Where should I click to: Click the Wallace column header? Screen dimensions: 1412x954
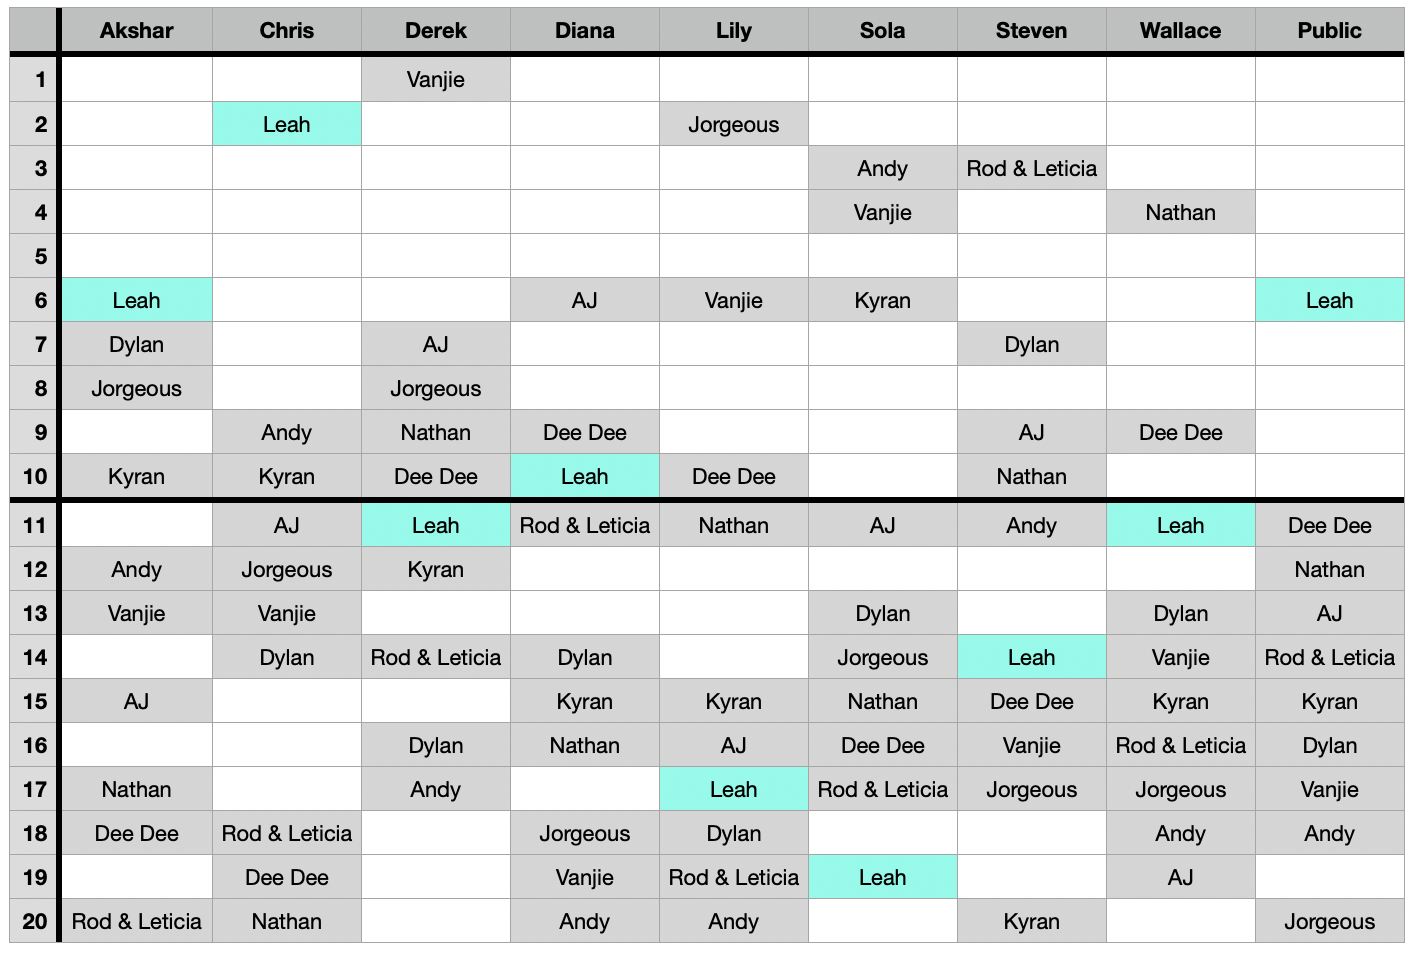tap(1180, 31)
